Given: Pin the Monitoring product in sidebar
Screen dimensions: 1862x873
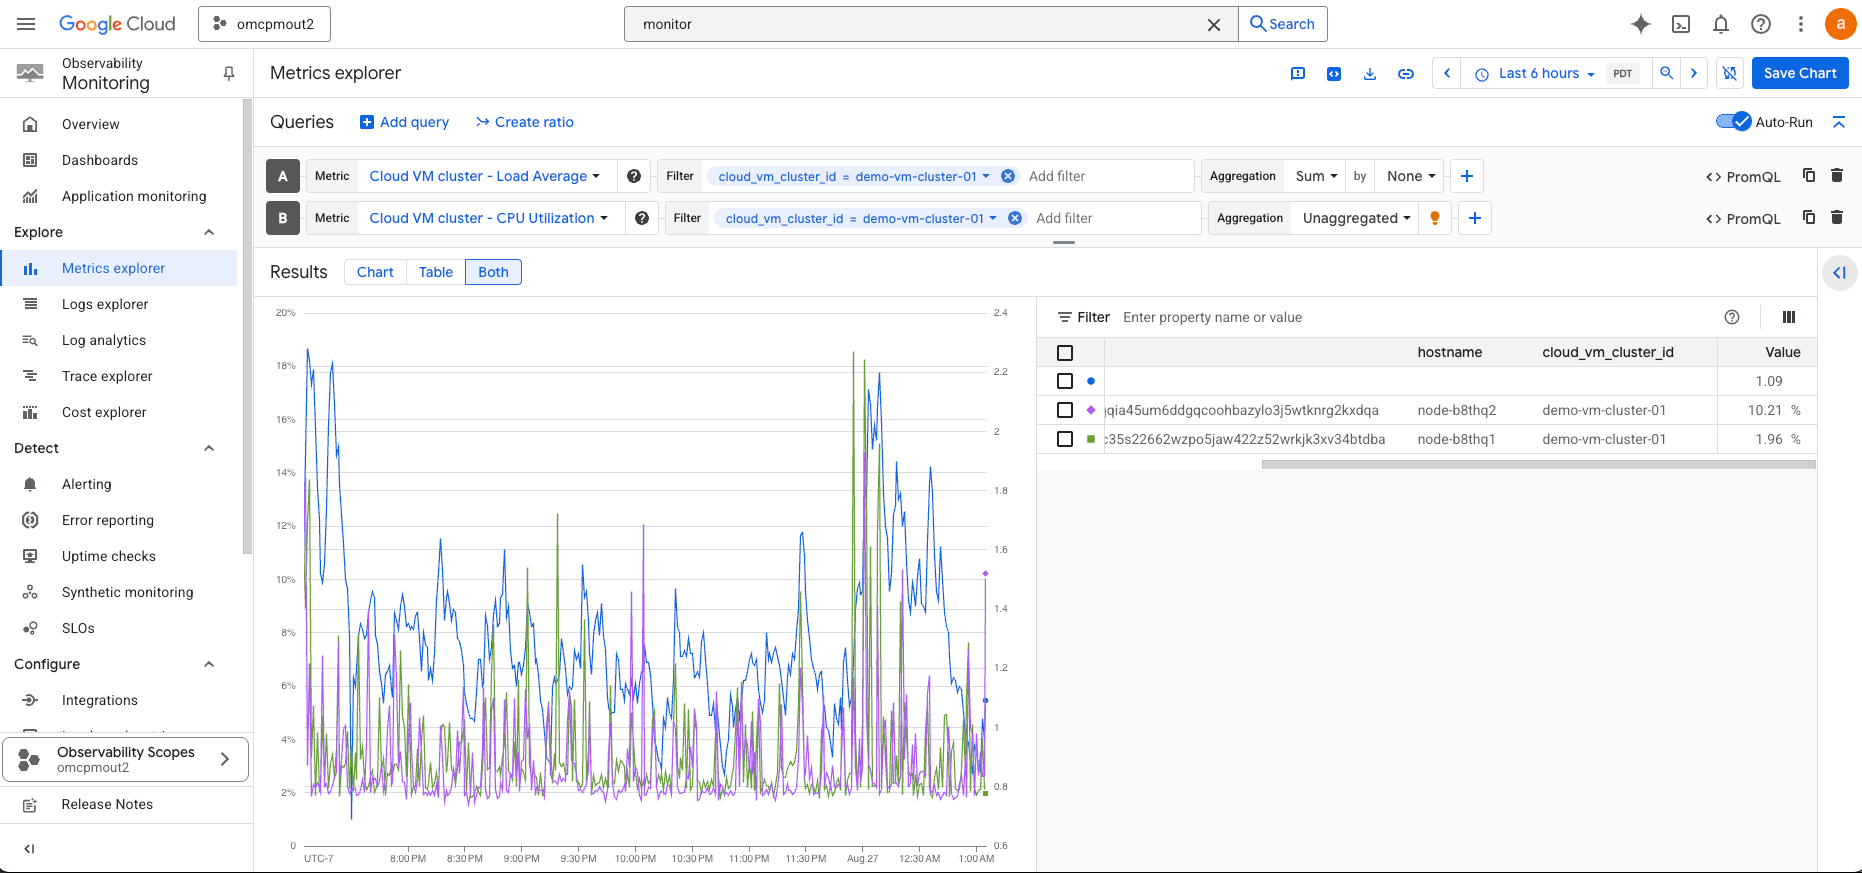Looking at the screenshot, I should pyautogui.click(x=229, y=73).
